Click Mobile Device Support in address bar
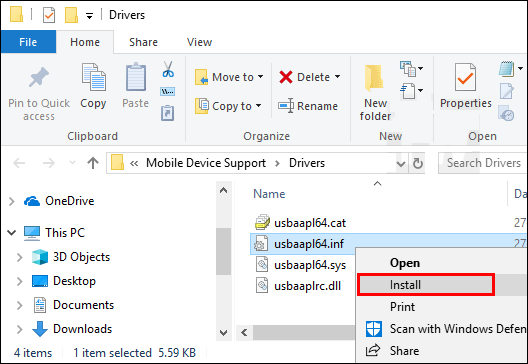Viewport: 528px width, 364px height. coord(206,163)
